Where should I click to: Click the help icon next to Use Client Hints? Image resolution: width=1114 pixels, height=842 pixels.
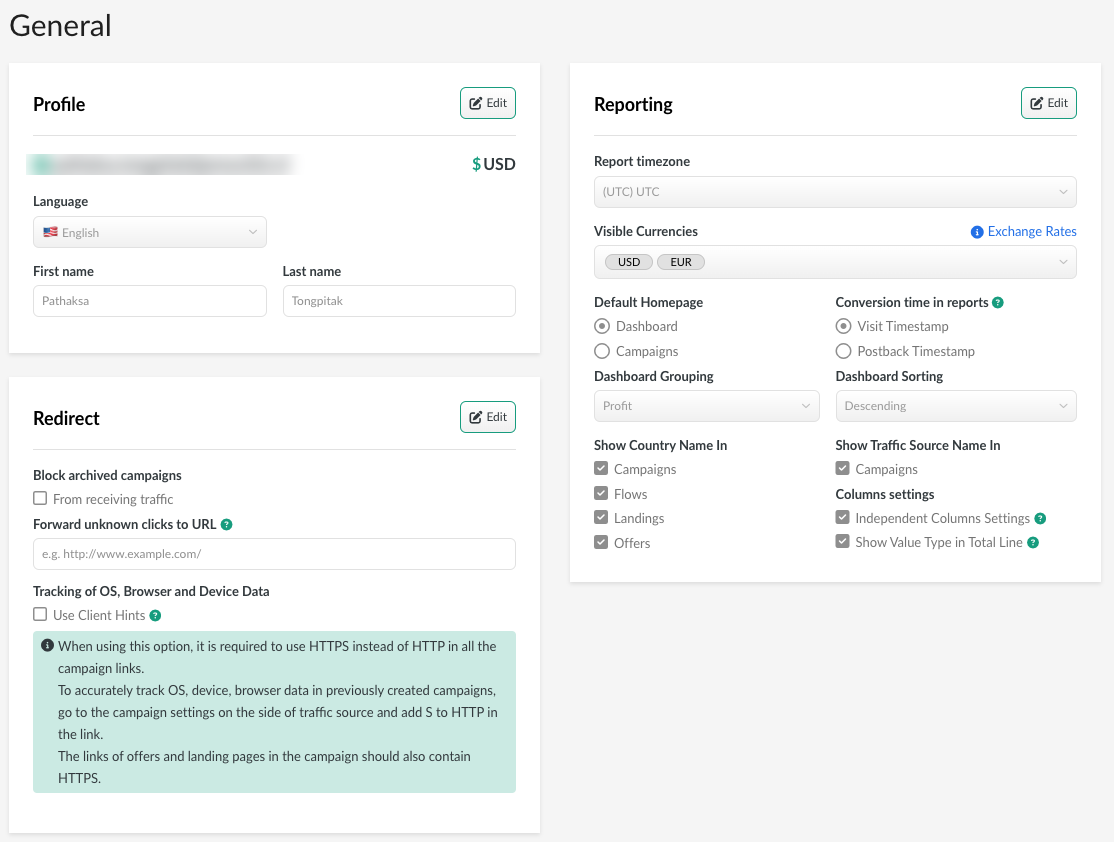pos(155,615)
